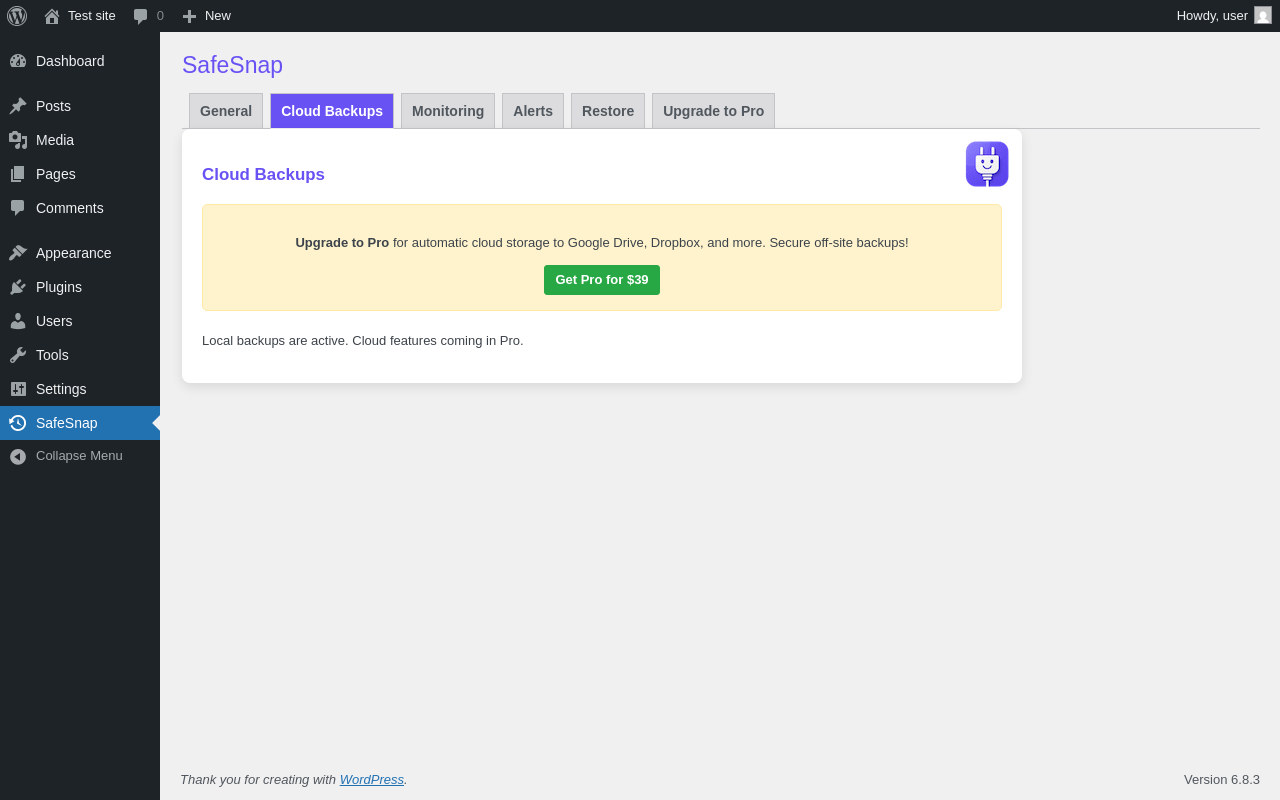Open the Tools menu label
The image size is (1280, 800).
pyautogui.click(x=52, y=355)
